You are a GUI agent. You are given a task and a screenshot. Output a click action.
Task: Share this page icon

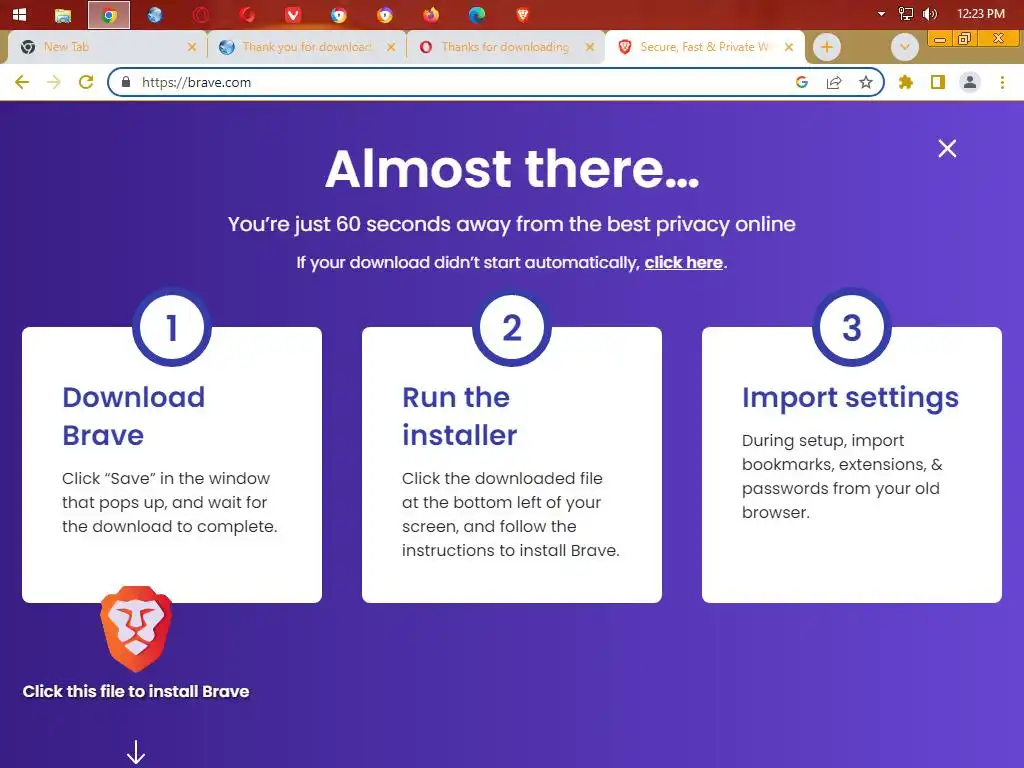point(834,82)
